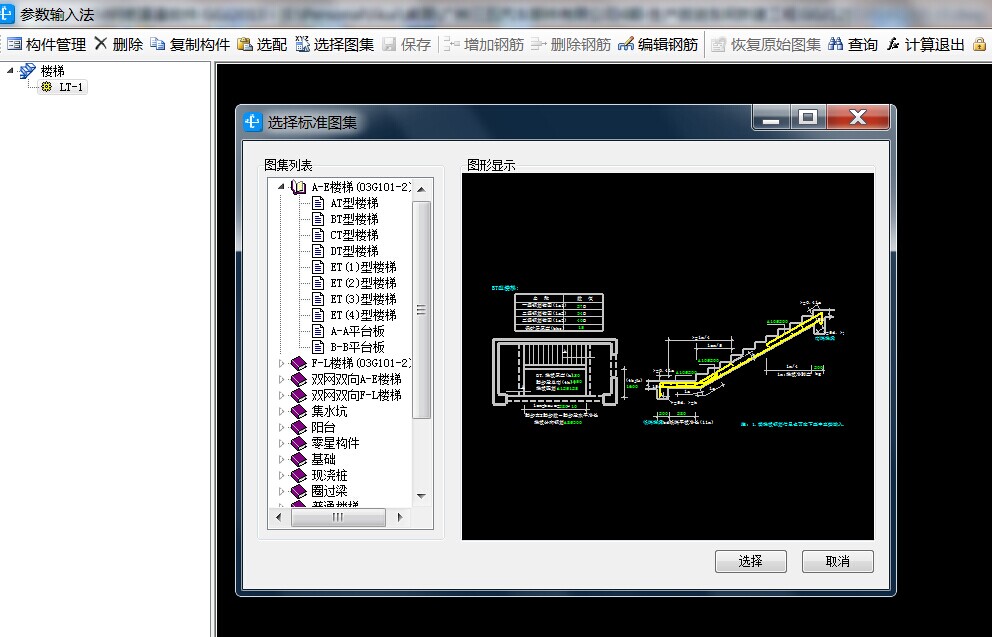Click the 选择 button in dialog

click(x=750, y=561)
